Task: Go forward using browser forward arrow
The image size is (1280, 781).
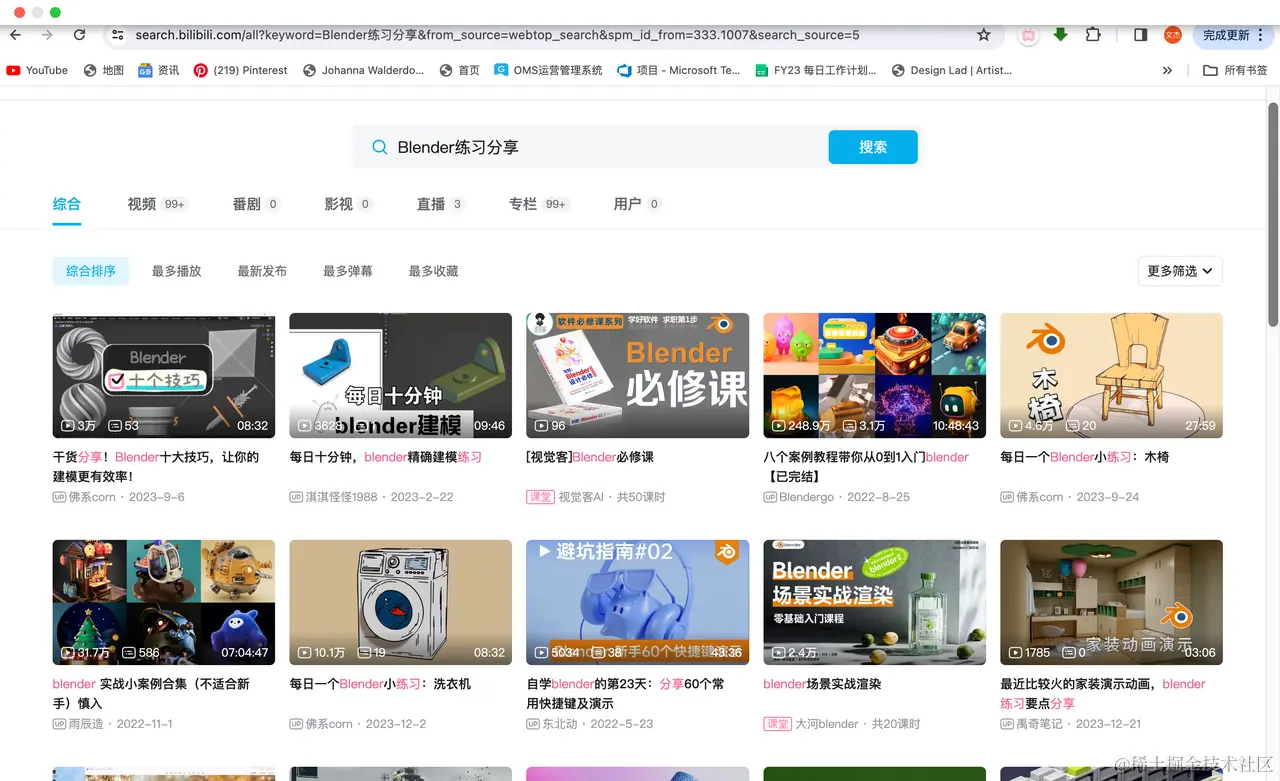Action: tap(47, 35)
